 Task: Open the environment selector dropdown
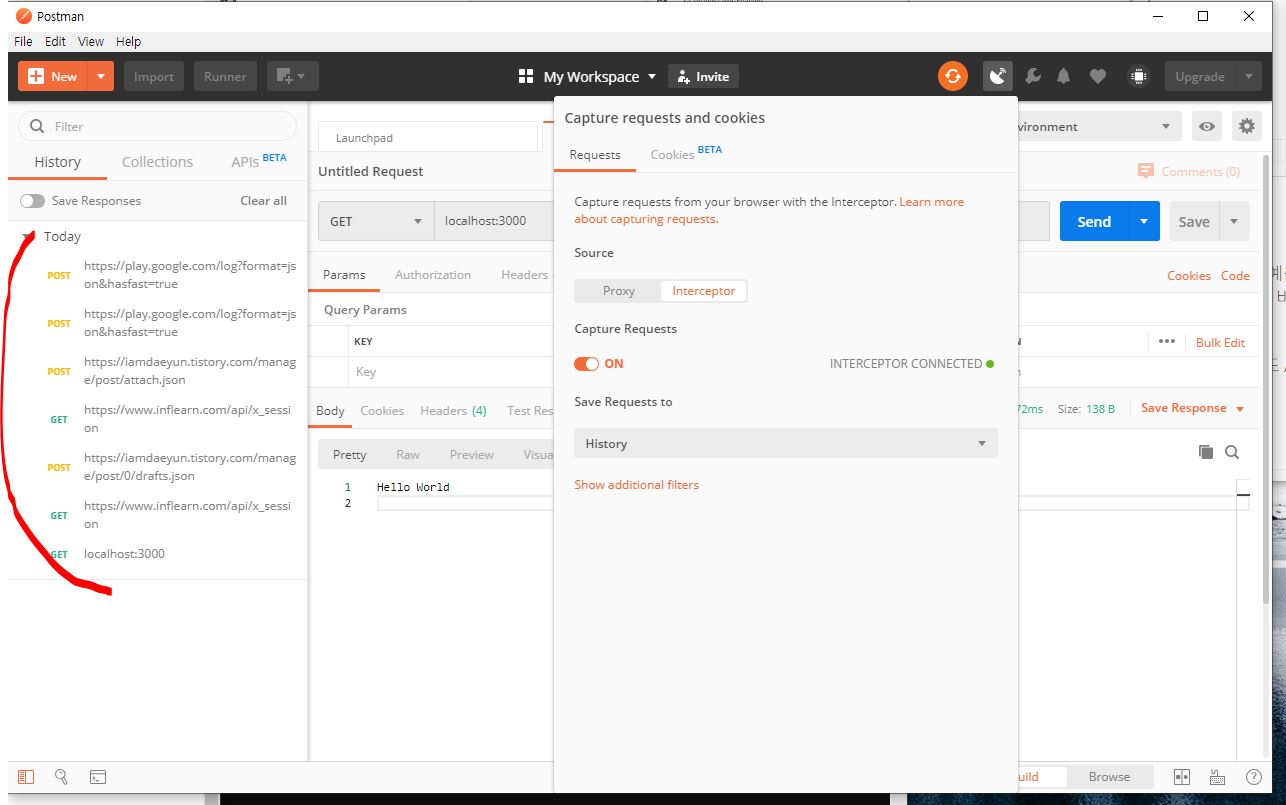[x=1099, y=127]
